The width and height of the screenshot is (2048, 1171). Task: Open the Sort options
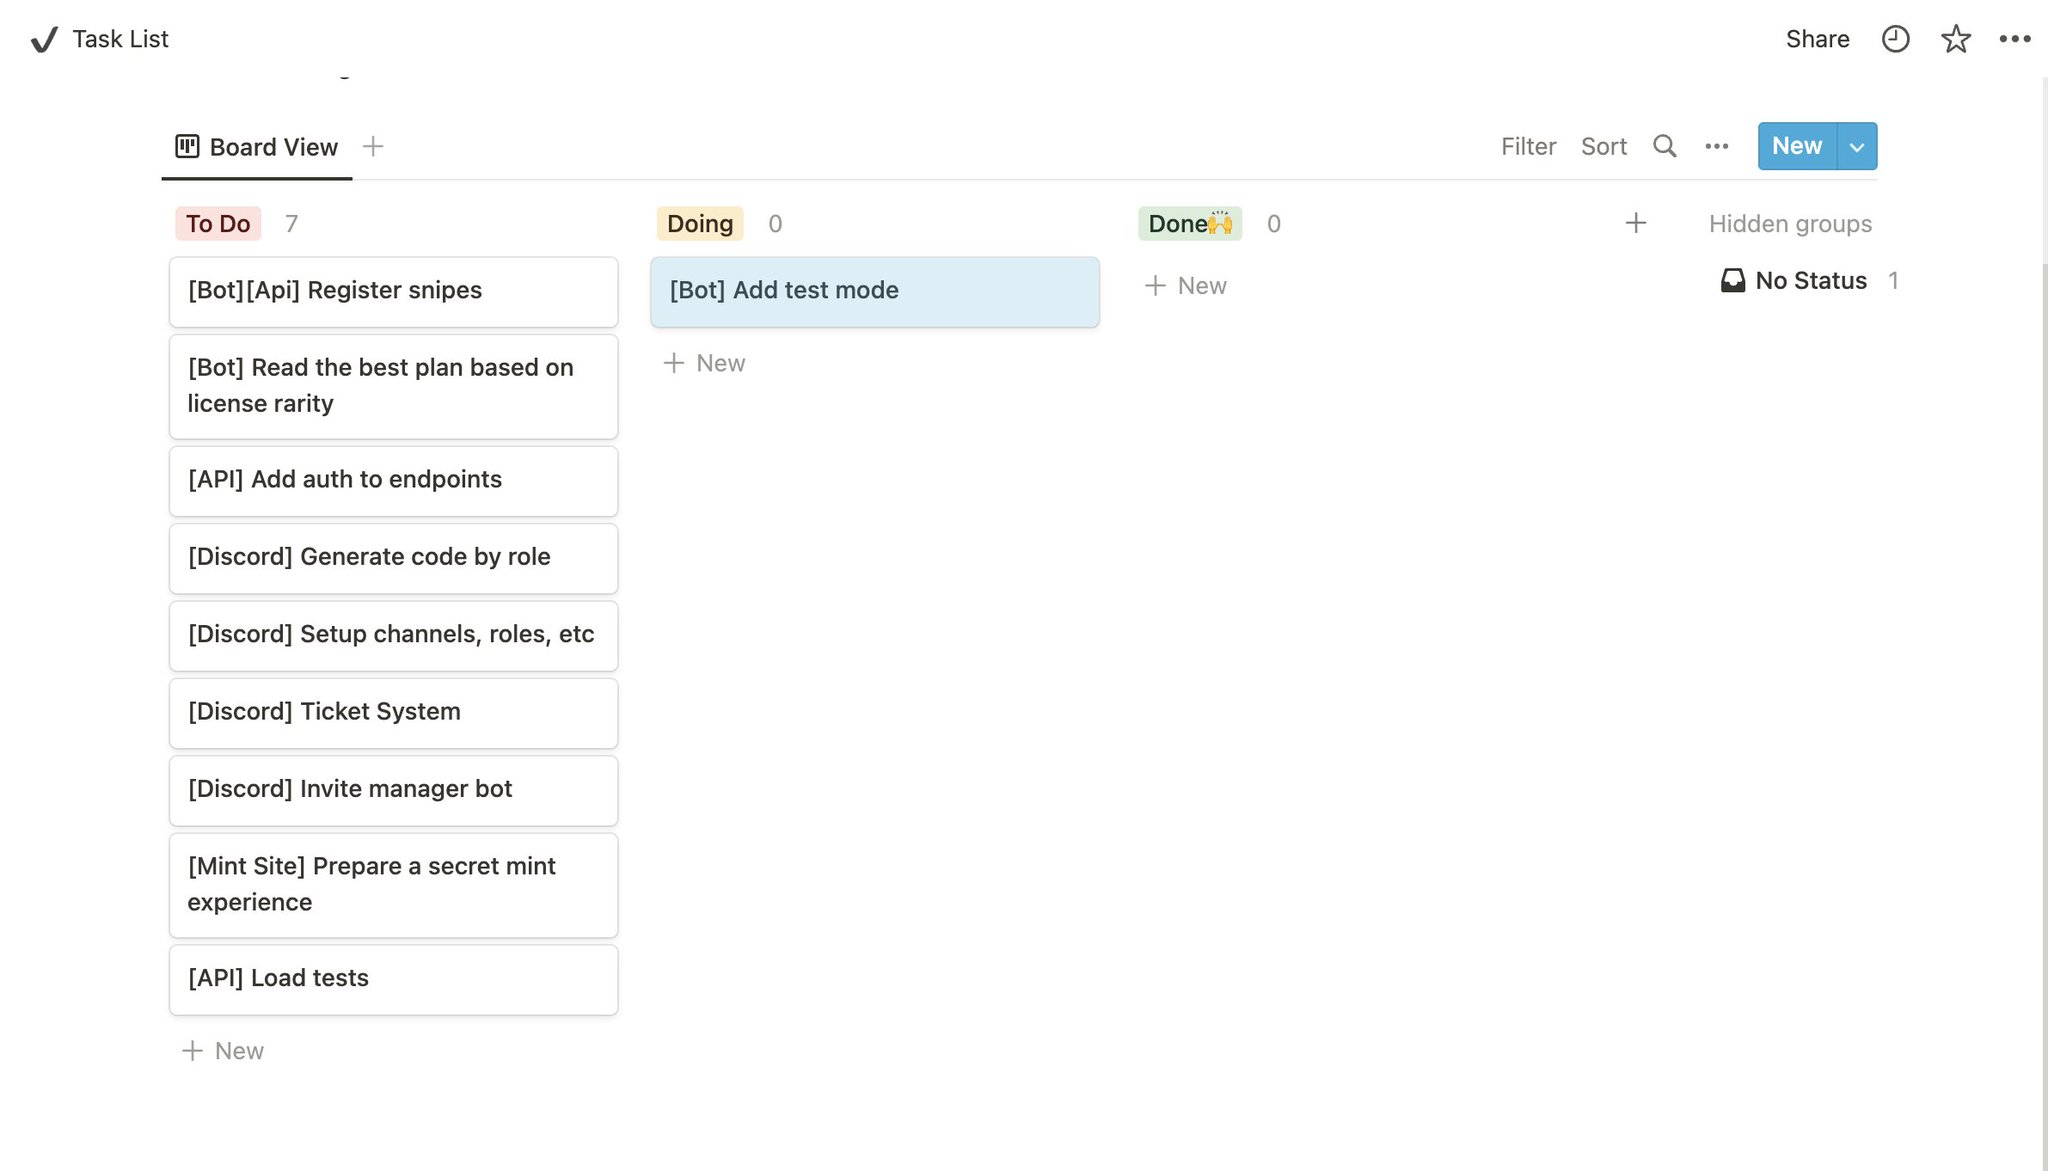1603,146
